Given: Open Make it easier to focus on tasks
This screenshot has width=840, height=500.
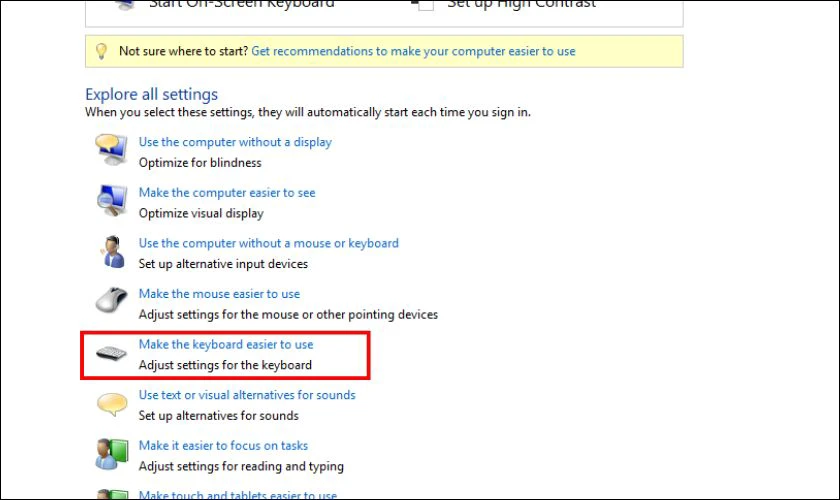Looking at the screenshot, I should coord(223,445).
